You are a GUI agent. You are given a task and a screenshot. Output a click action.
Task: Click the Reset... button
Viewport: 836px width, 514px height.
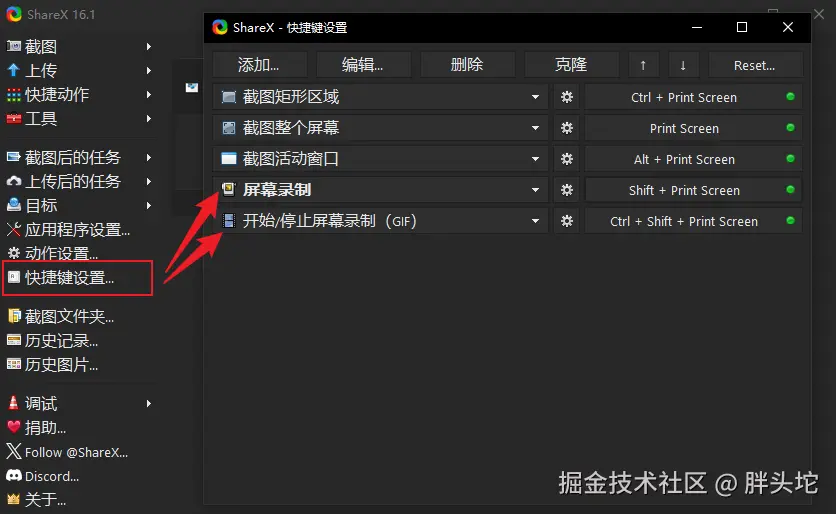click(x=755, y=65)
